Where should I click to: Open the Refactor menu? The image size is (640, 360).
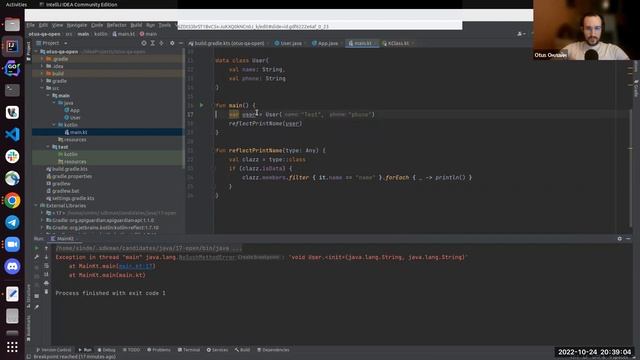(x=117, y=25)
